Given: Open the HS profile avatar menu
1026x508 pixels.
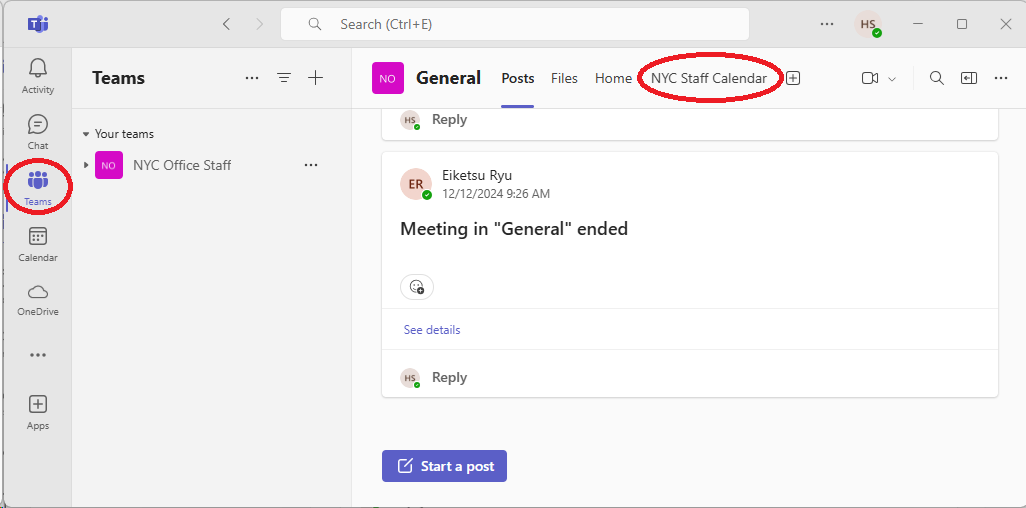Looking at the screenshot, I should [x=868, y=24].
